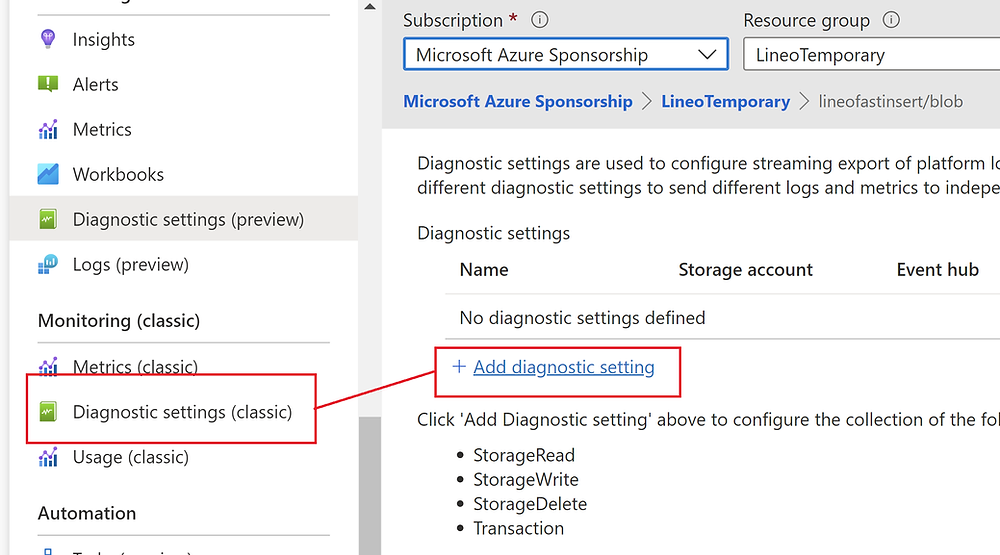Click the scroll-up arrow of the sidebar
This screenshot has height=555, width=1000.
pos(370,7)
